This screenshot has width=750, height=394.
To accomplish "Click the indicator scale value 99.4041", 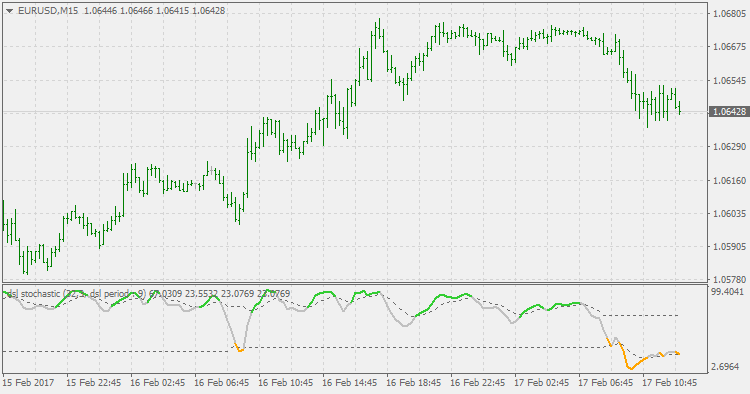I will click(x=728, y=292).
